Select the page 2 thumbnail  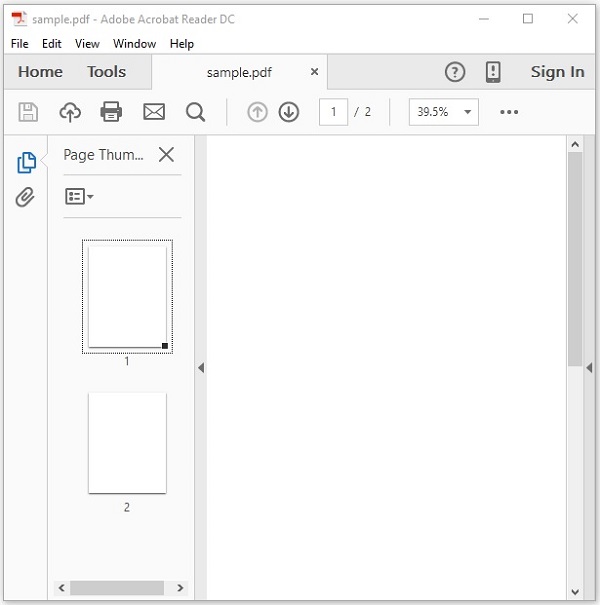(127, 442)
